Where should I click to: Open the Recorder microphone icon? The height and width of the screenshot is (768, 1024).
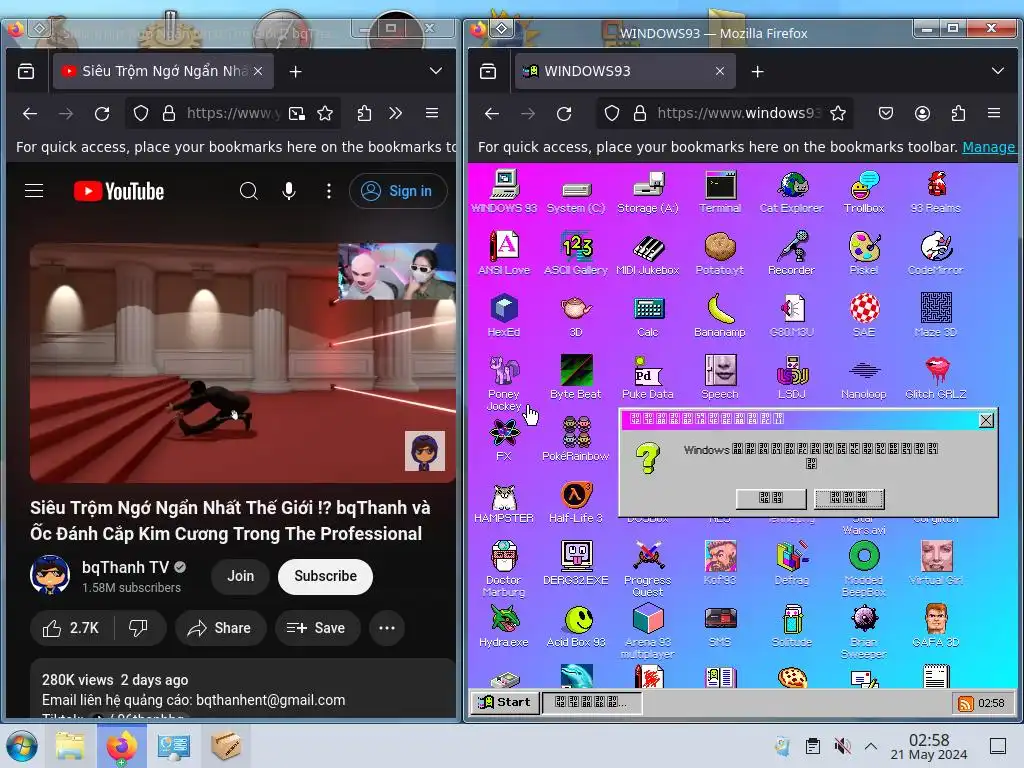(792, 253)
